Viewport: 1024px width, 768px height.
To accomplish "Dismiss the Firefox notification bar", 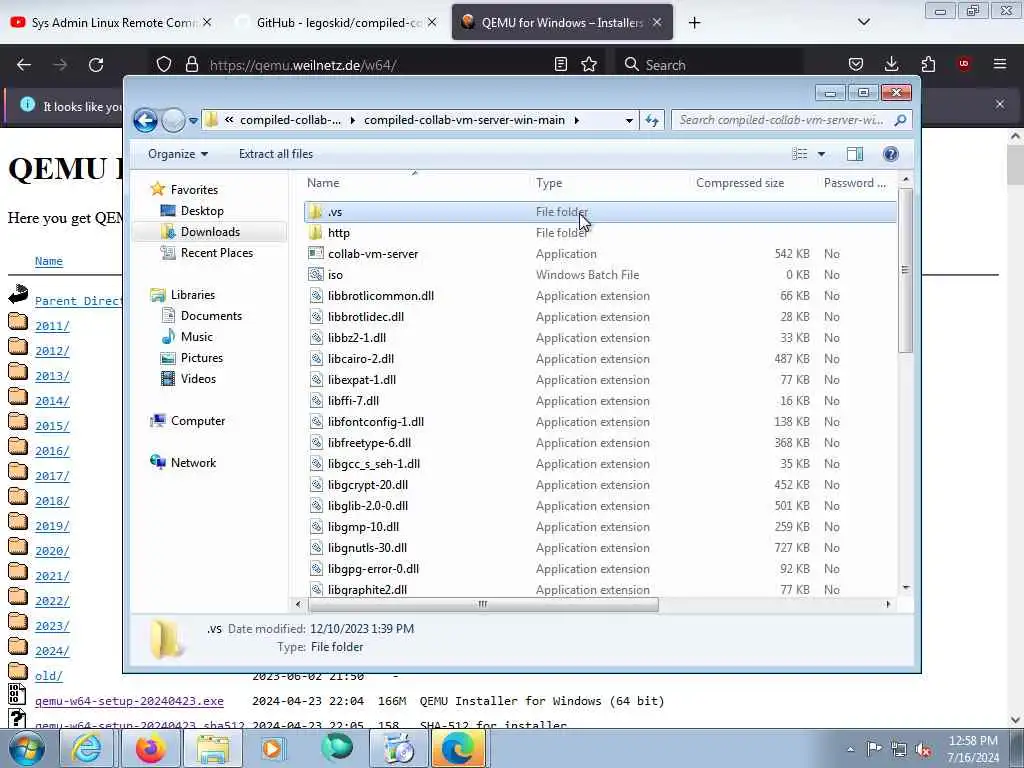I will coord(1000,104).
